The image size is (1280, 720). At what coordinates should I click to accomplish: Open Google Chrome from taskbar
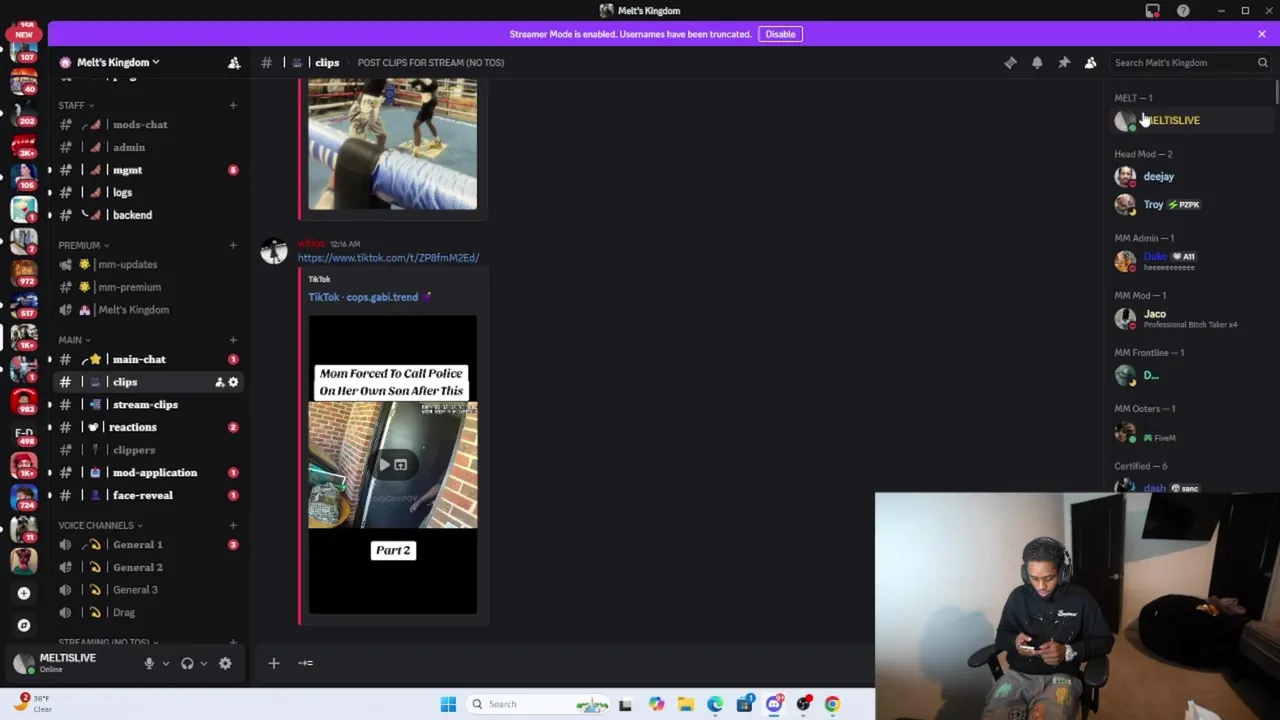(832, 704)
